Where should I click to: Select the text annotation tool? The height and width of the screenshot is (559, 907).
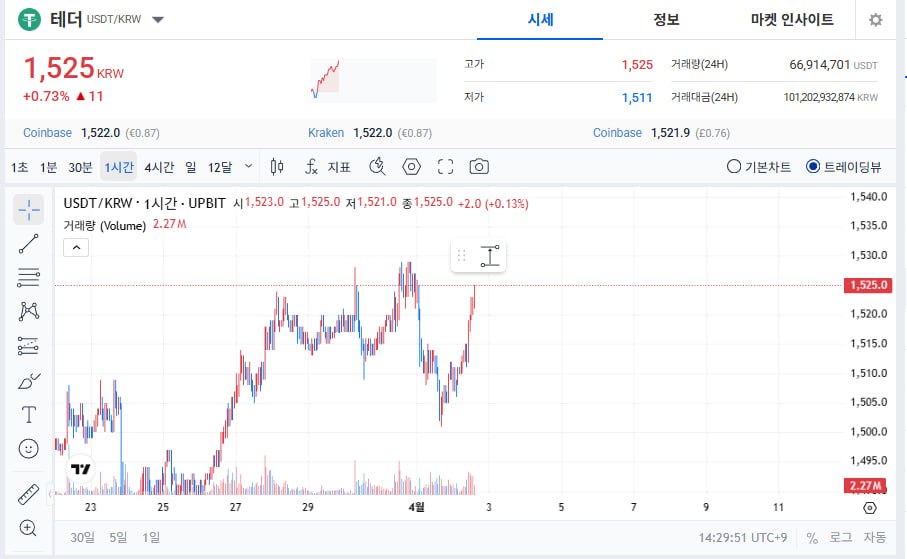[29, 414]
